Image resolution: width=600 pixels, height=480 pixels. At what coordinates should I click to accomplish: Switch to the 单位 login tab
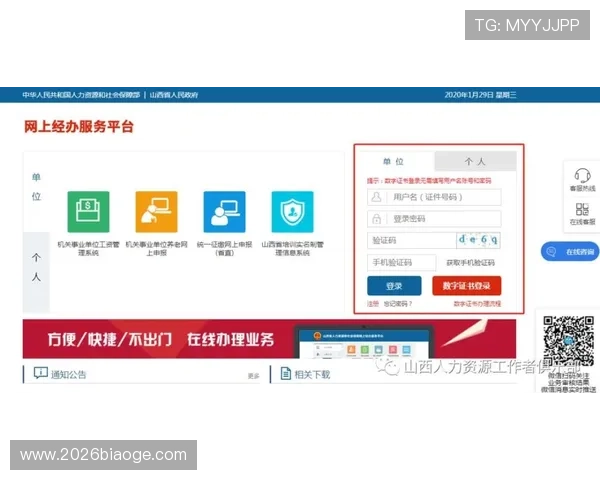pos(394,162)
